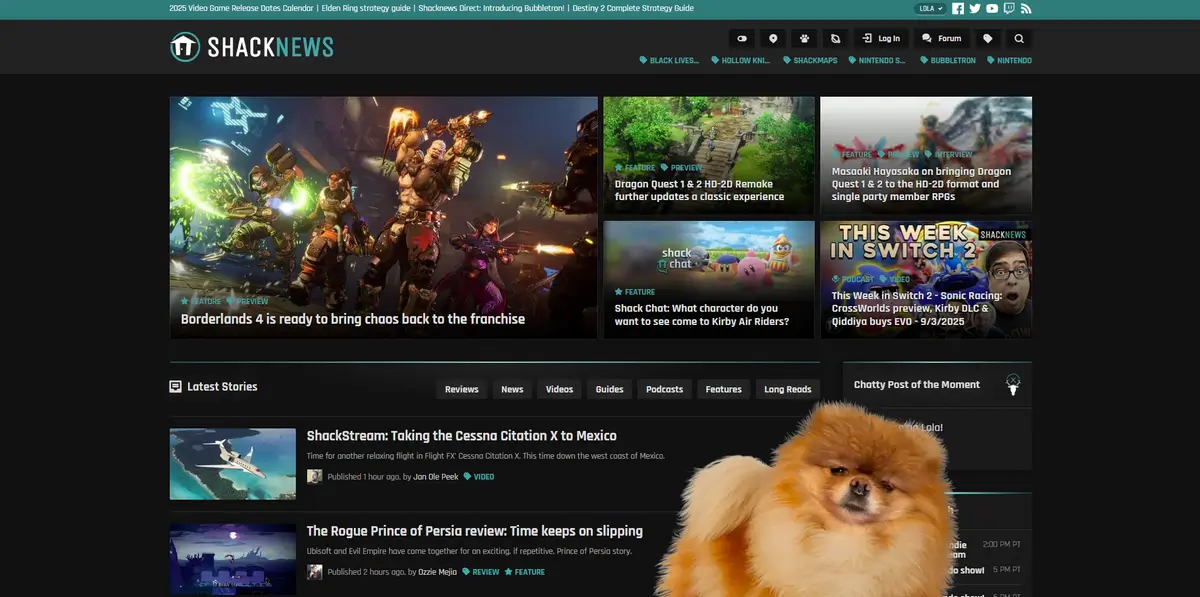
Task: Open the HOLLOW KNI... tag link
Action: coord(741,61)
